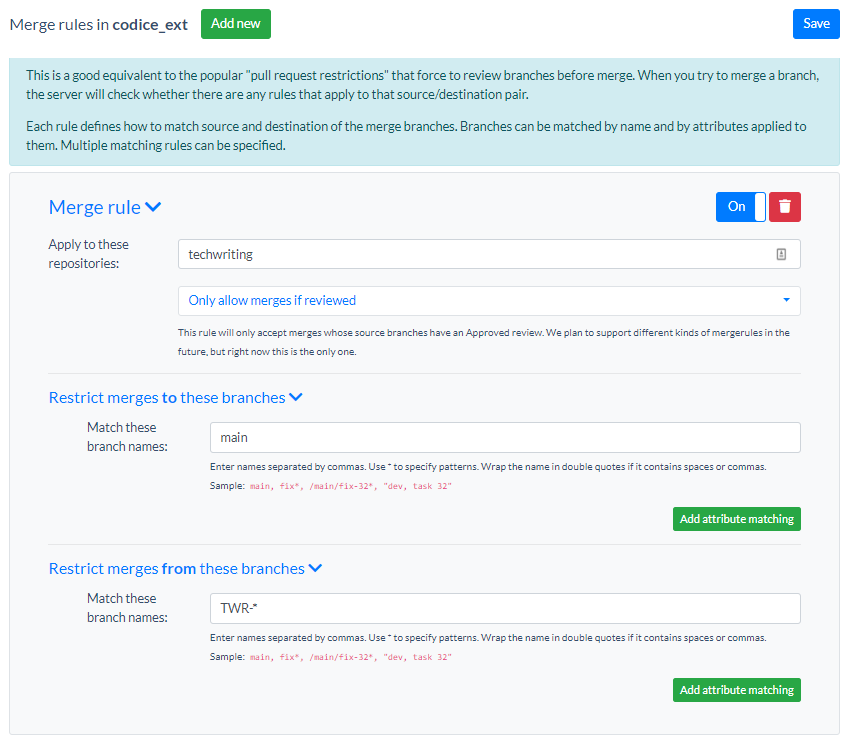This screenshot has width=848, height=743.
Task: Click the 'Merge rule' heading text
Action: 94,207
